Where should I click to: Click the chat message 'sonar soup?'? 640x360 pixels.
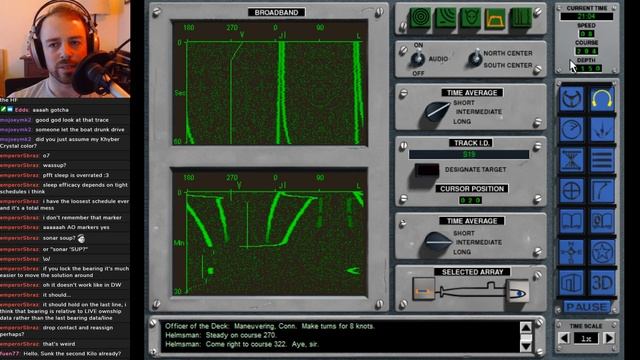click(59, 238)
